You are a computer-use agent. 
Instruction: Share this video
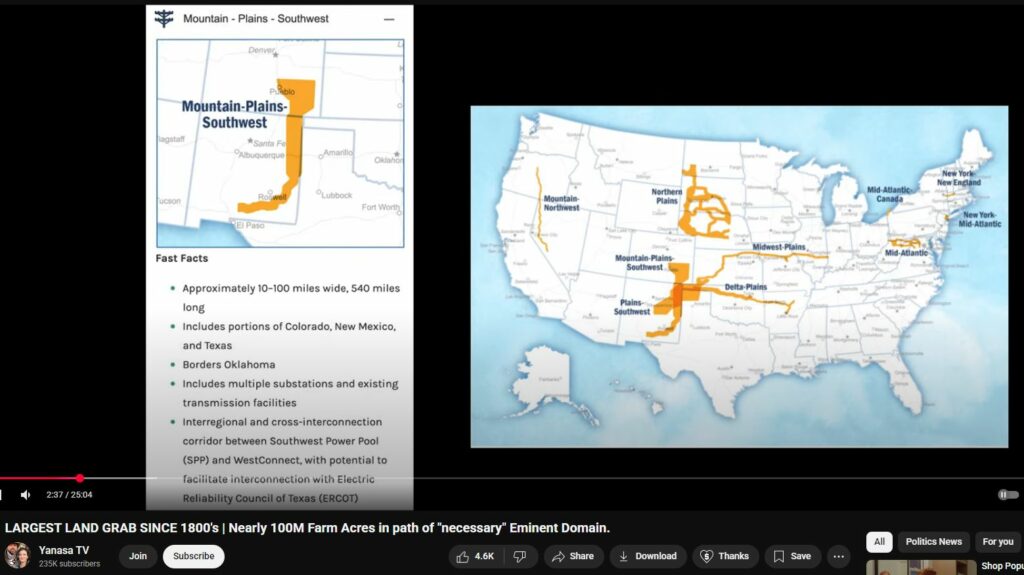[573, 556]
